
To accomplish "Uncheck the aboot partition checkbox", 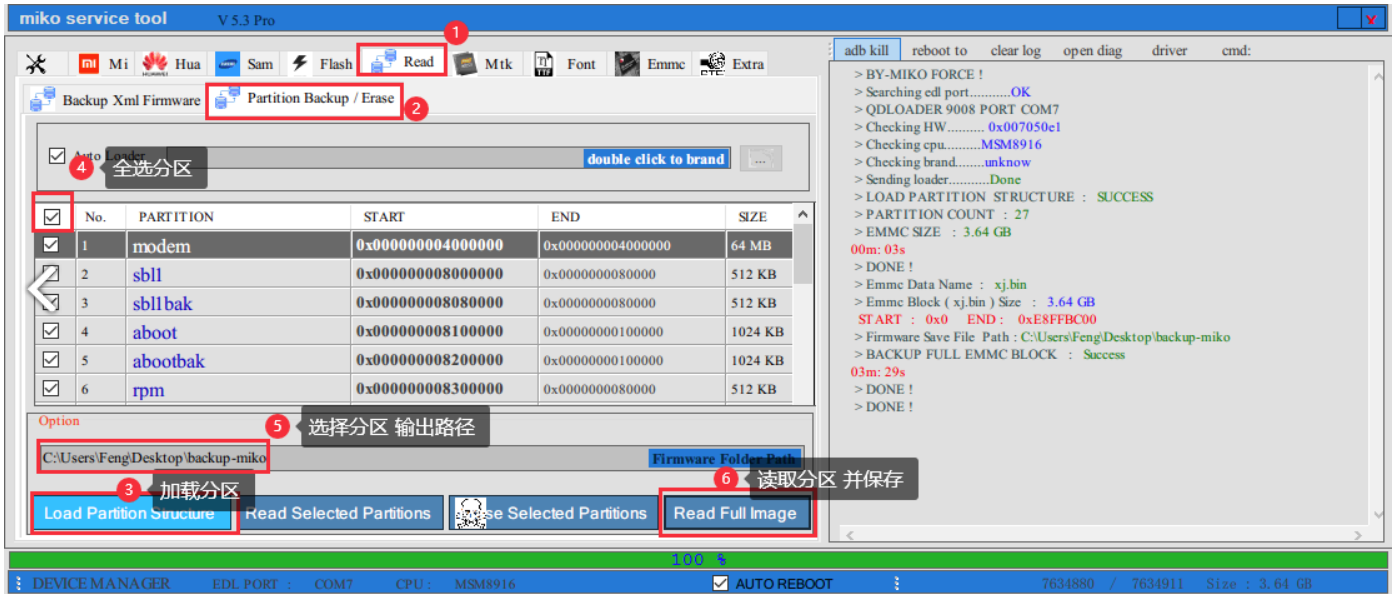I will pos(51,331).
